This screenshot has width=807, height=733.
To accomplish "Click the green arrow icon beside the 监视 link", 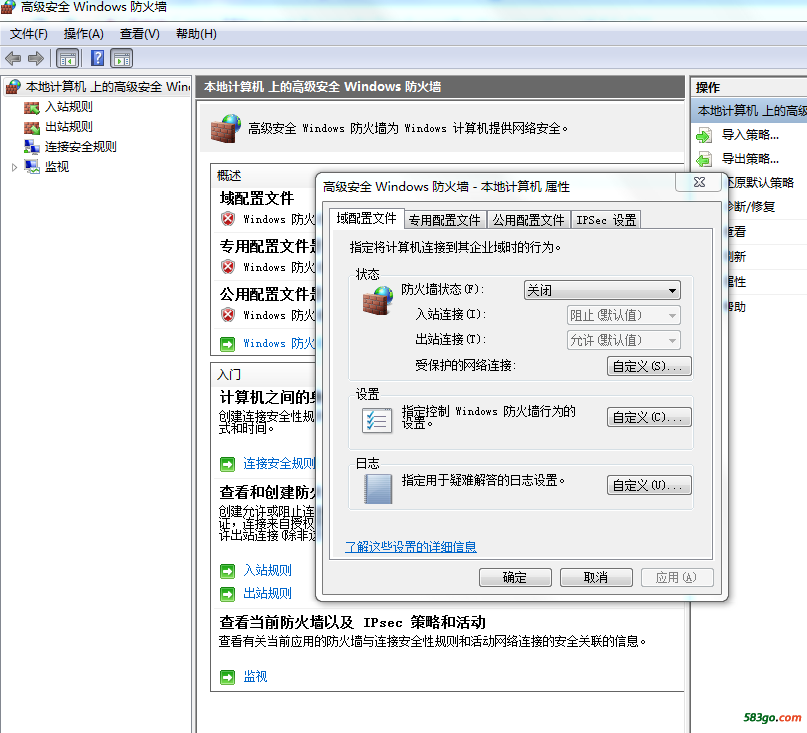I will coord(227,677).
